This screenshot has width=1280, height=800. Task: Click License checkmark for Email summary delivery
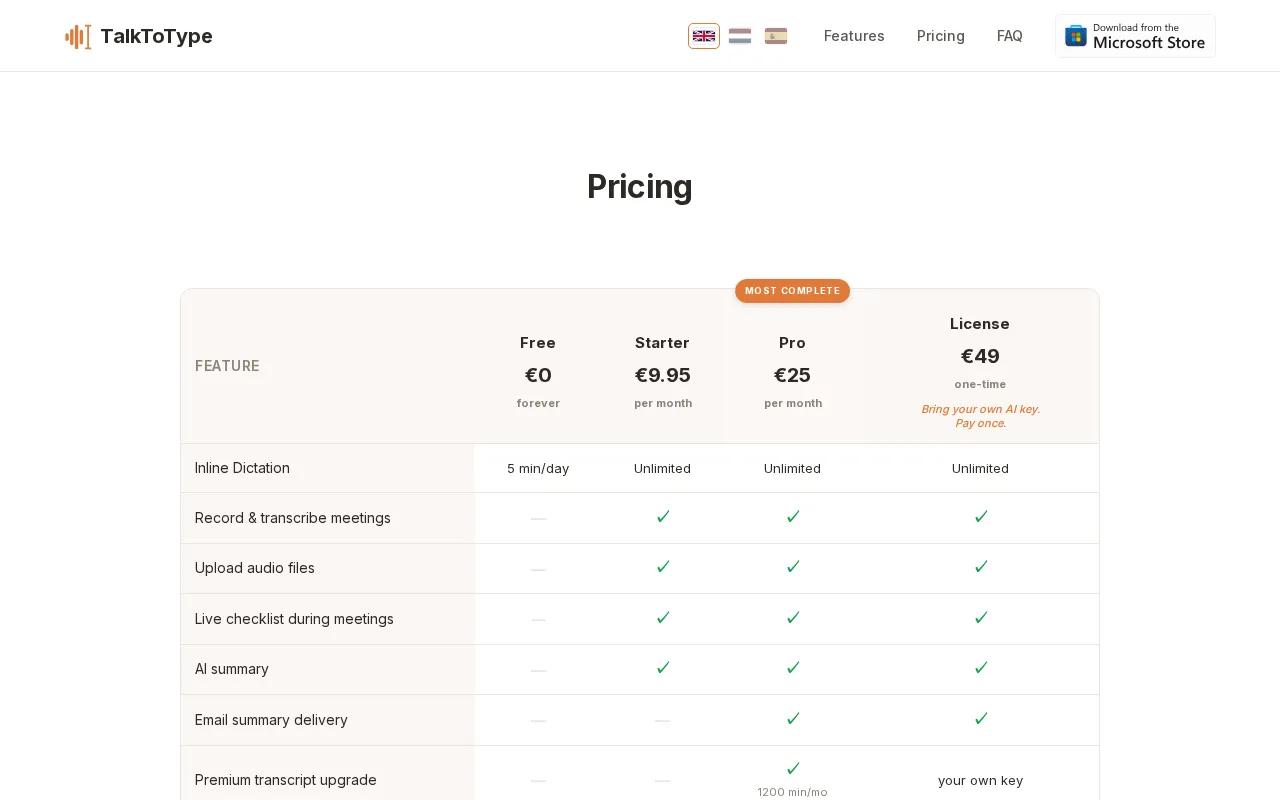click(x=980, y=719)
